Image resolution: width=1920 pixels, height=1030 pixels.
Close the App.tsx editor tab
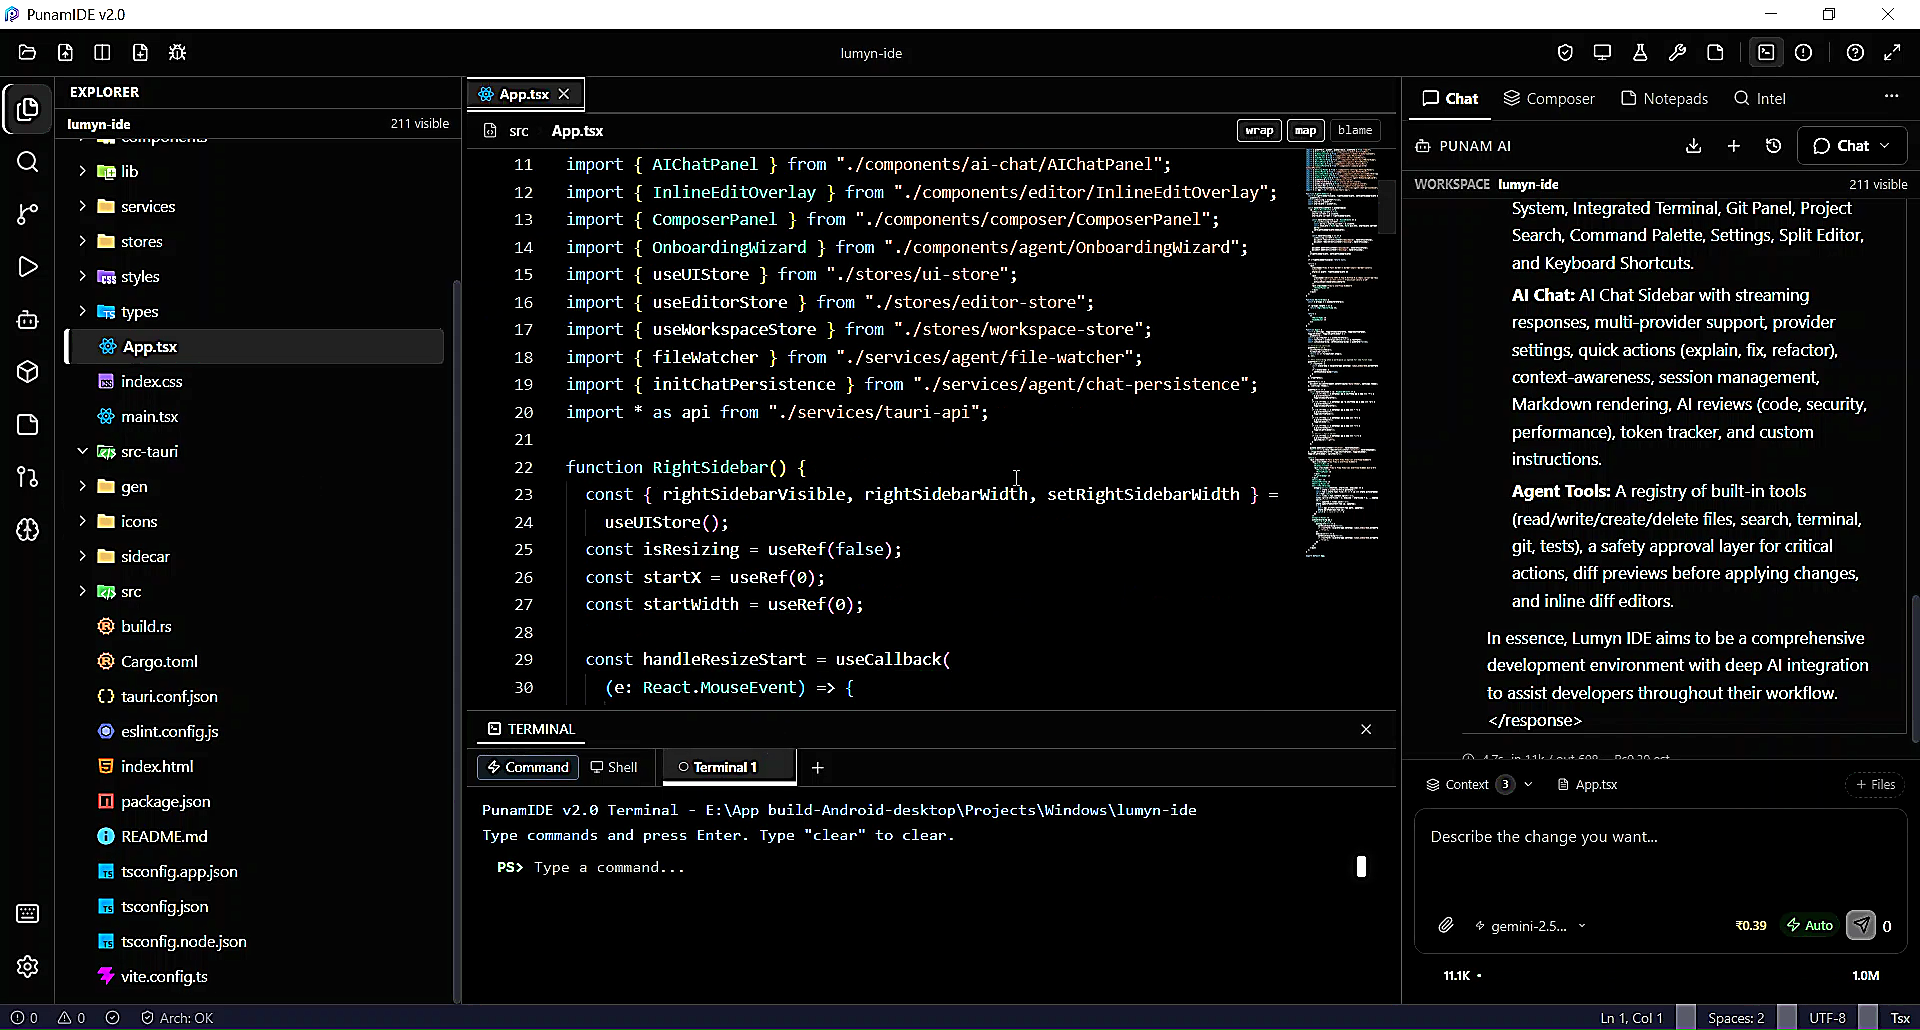[x=564, y=94]
